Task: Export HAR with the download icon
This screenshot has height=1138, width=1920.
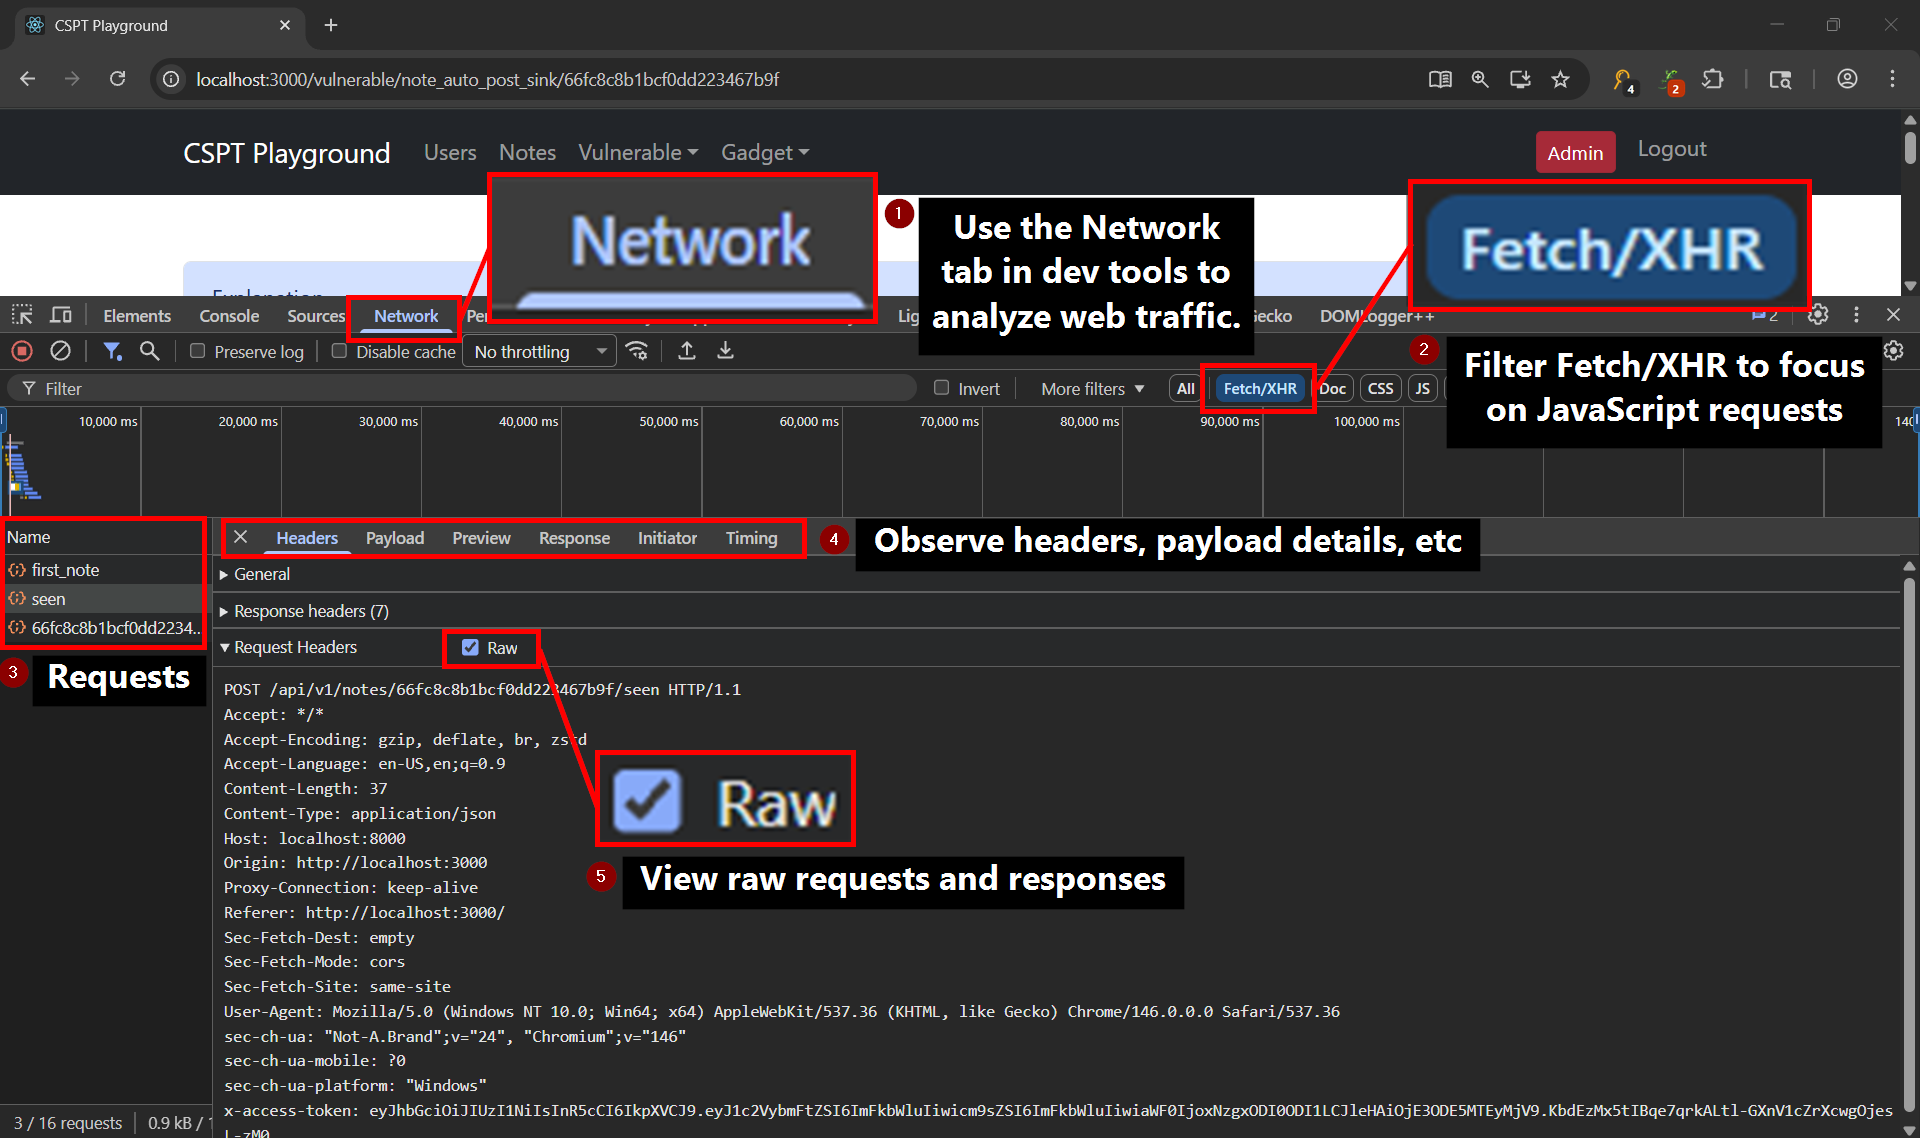Action: coord(726,351)
